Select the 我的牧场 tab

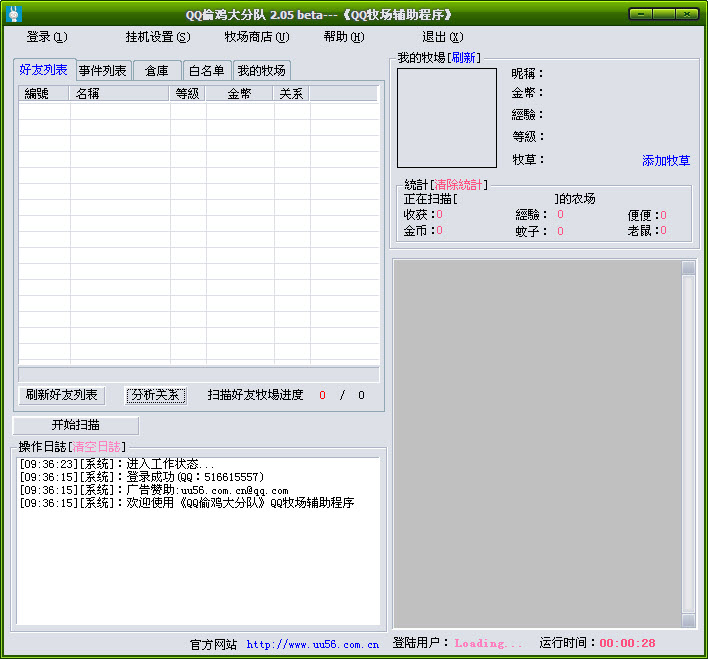tap(261, 70)
